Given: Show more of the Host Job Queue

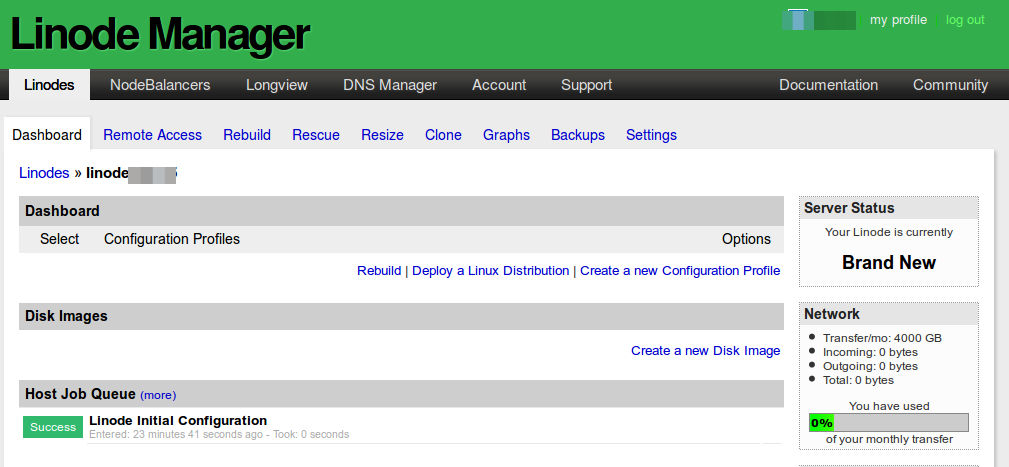Looking at the screenshot, I should coord(158,395).
